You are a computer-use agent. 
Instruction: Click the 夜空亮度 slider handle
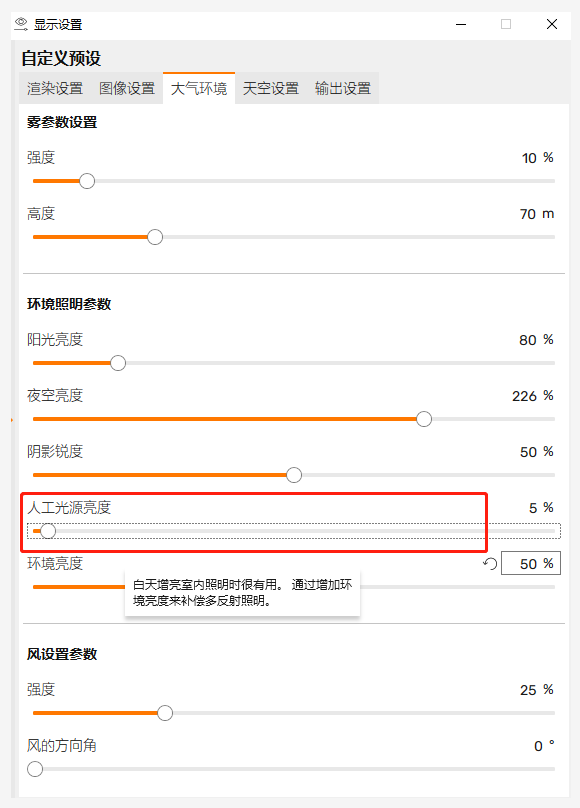tap(424, 419)
